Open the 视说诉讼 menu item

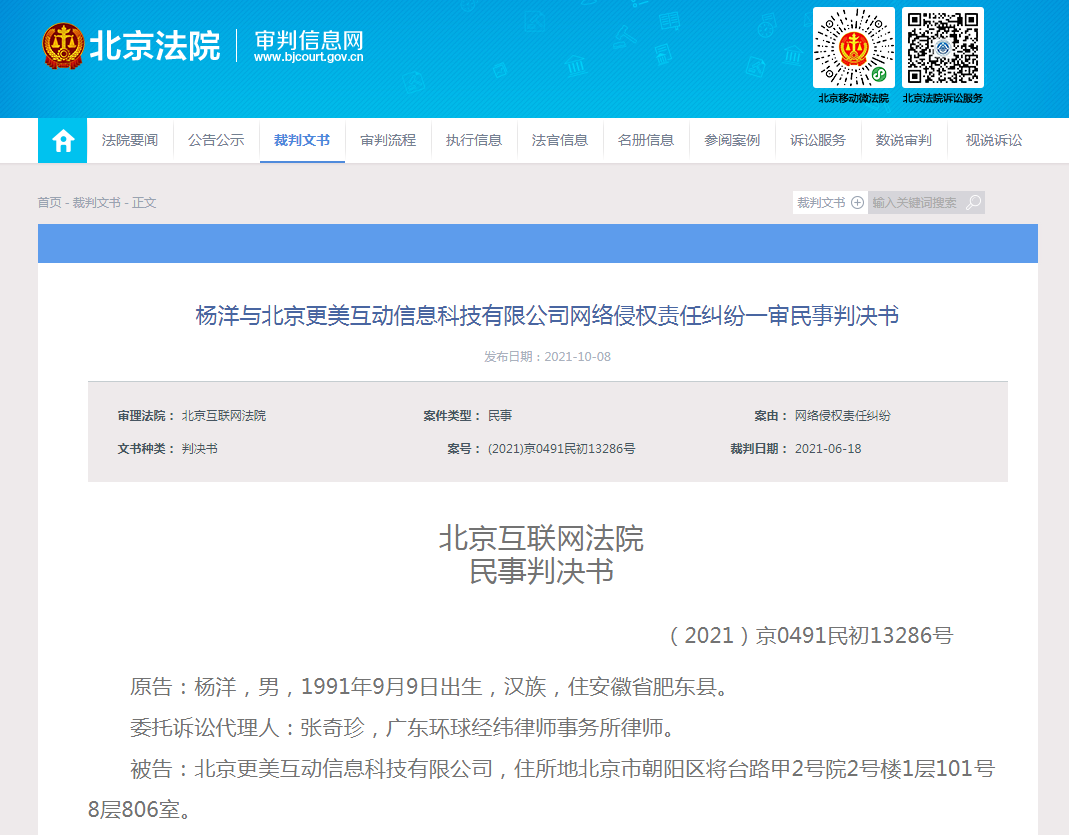click(994, 141)
